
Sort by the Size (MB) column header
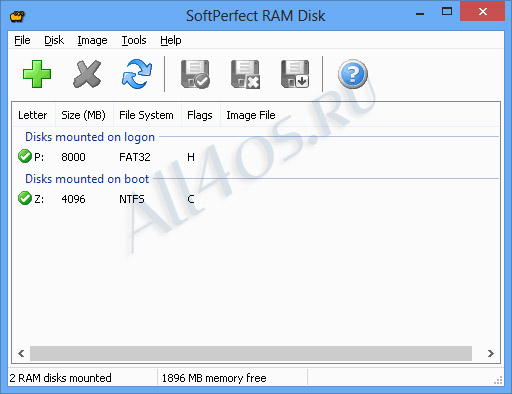pos(83,115)
